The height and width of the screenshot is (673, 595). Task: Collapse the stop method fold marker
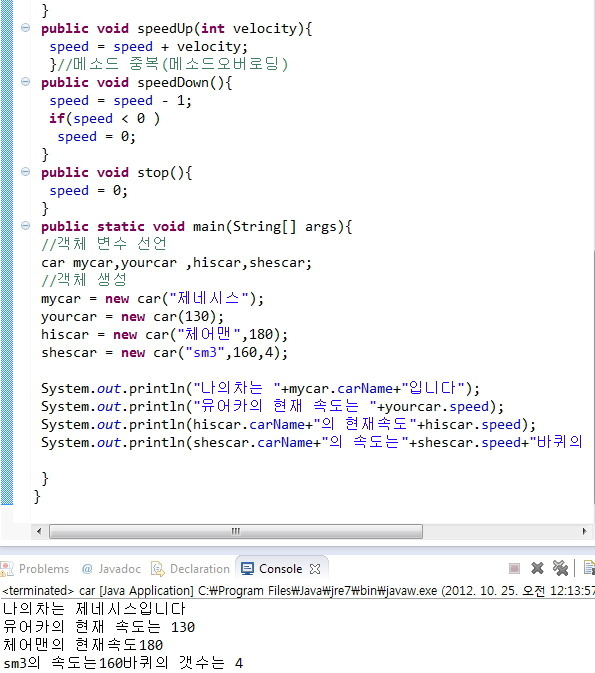(25, 172)
